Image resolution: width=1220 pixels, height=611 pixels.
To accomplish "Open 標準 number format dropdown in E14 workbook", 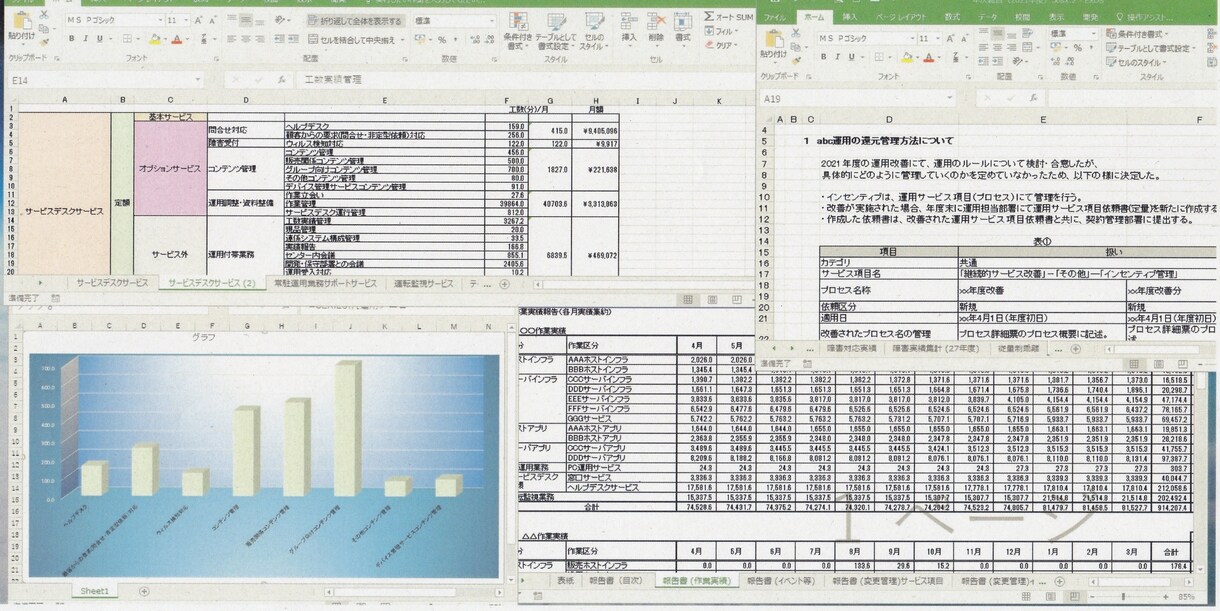I will [492, 20].
